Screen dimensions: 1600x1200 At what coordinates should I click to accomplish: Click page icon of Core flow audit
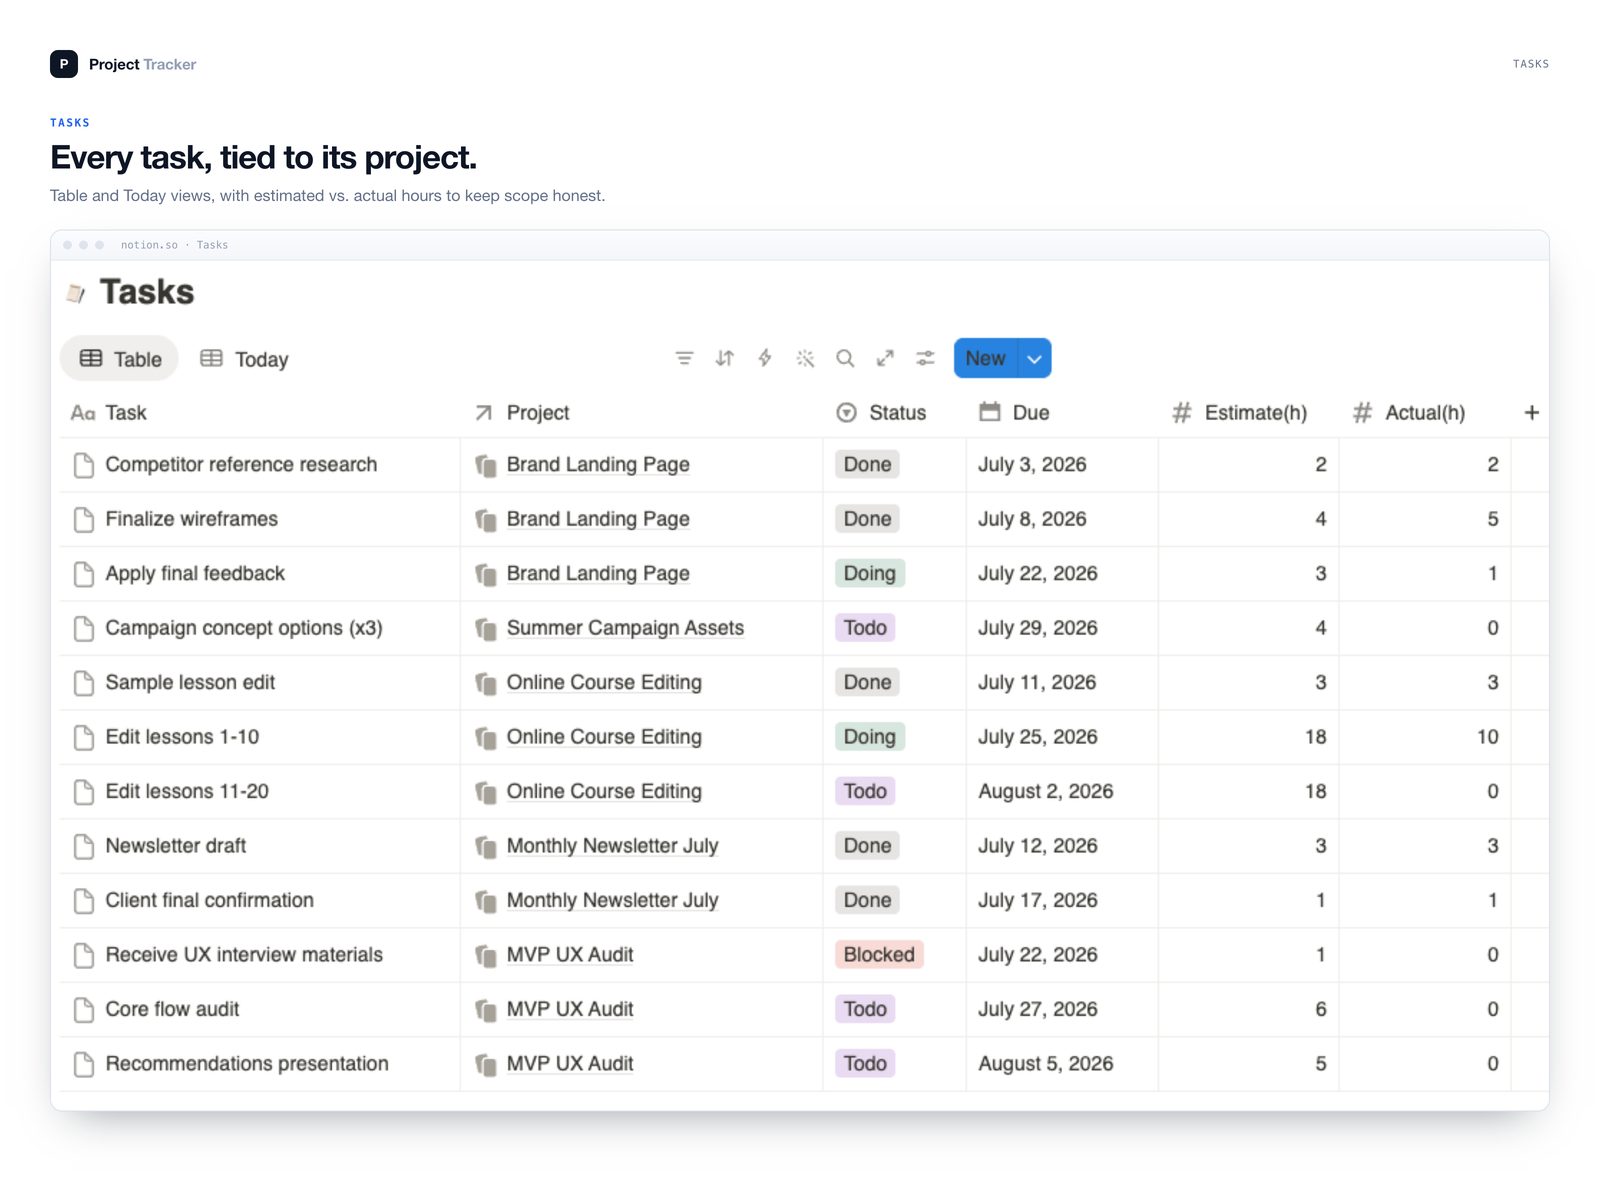tap(84, 1010)
